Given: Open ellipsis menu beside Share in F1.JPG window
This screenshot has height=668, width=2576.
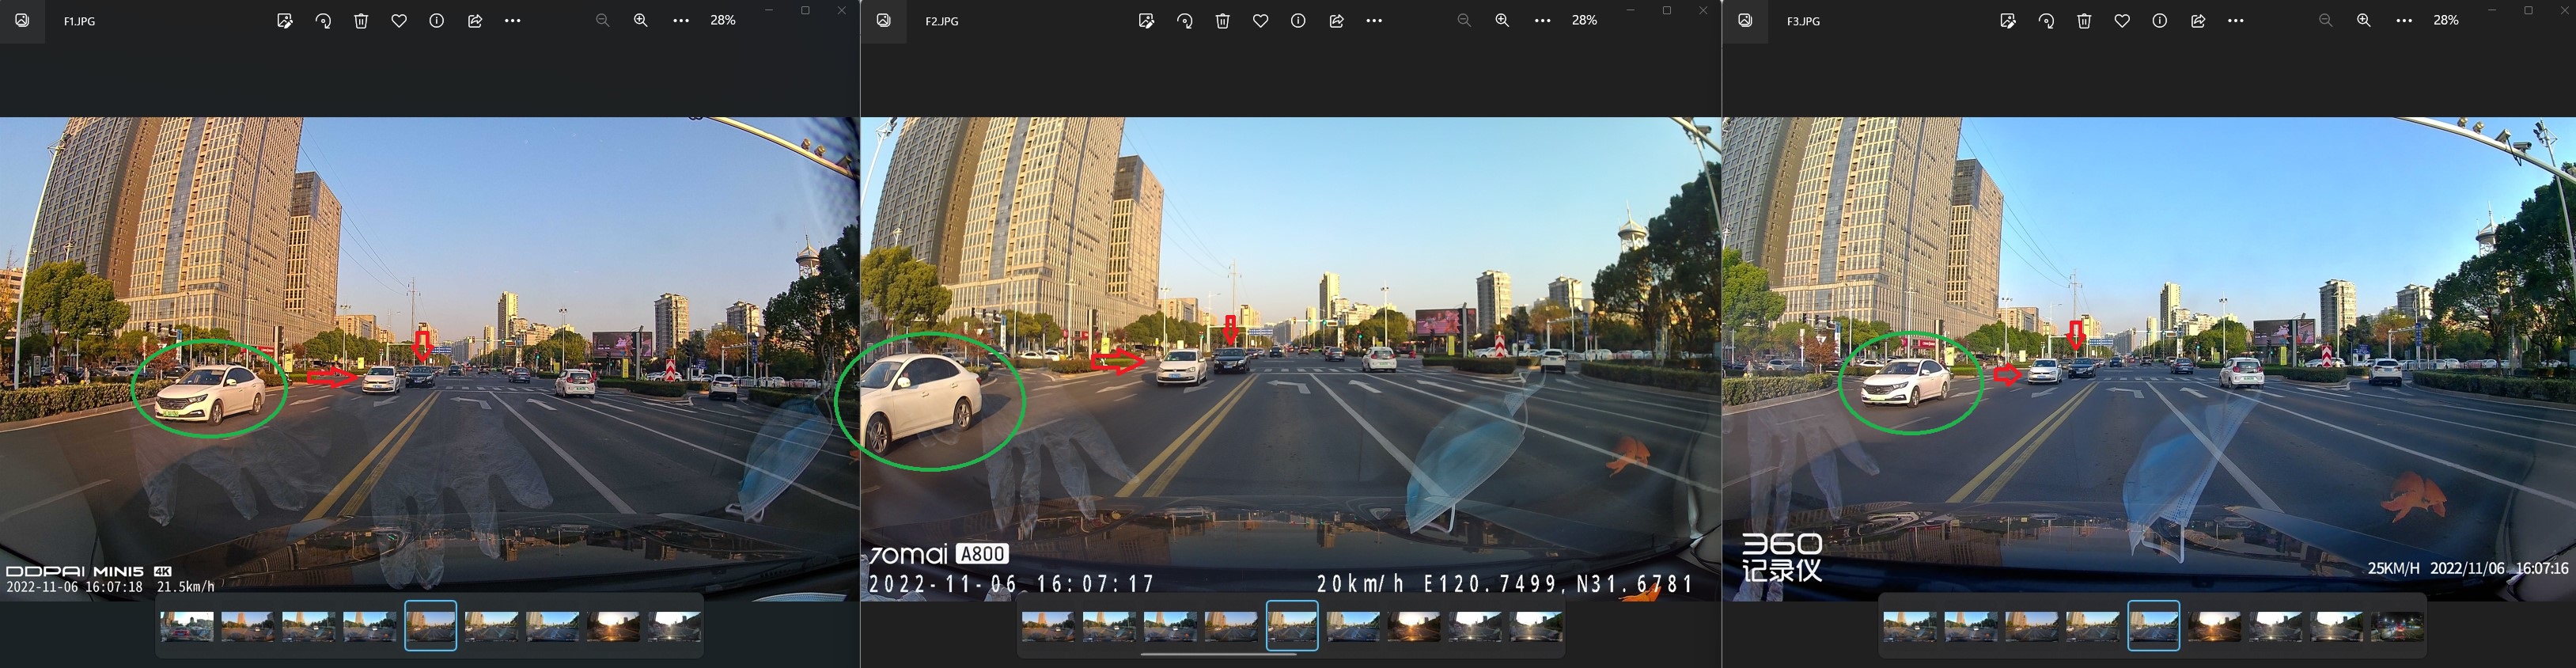Looking at the screenshot, I should tap(513, 21).
